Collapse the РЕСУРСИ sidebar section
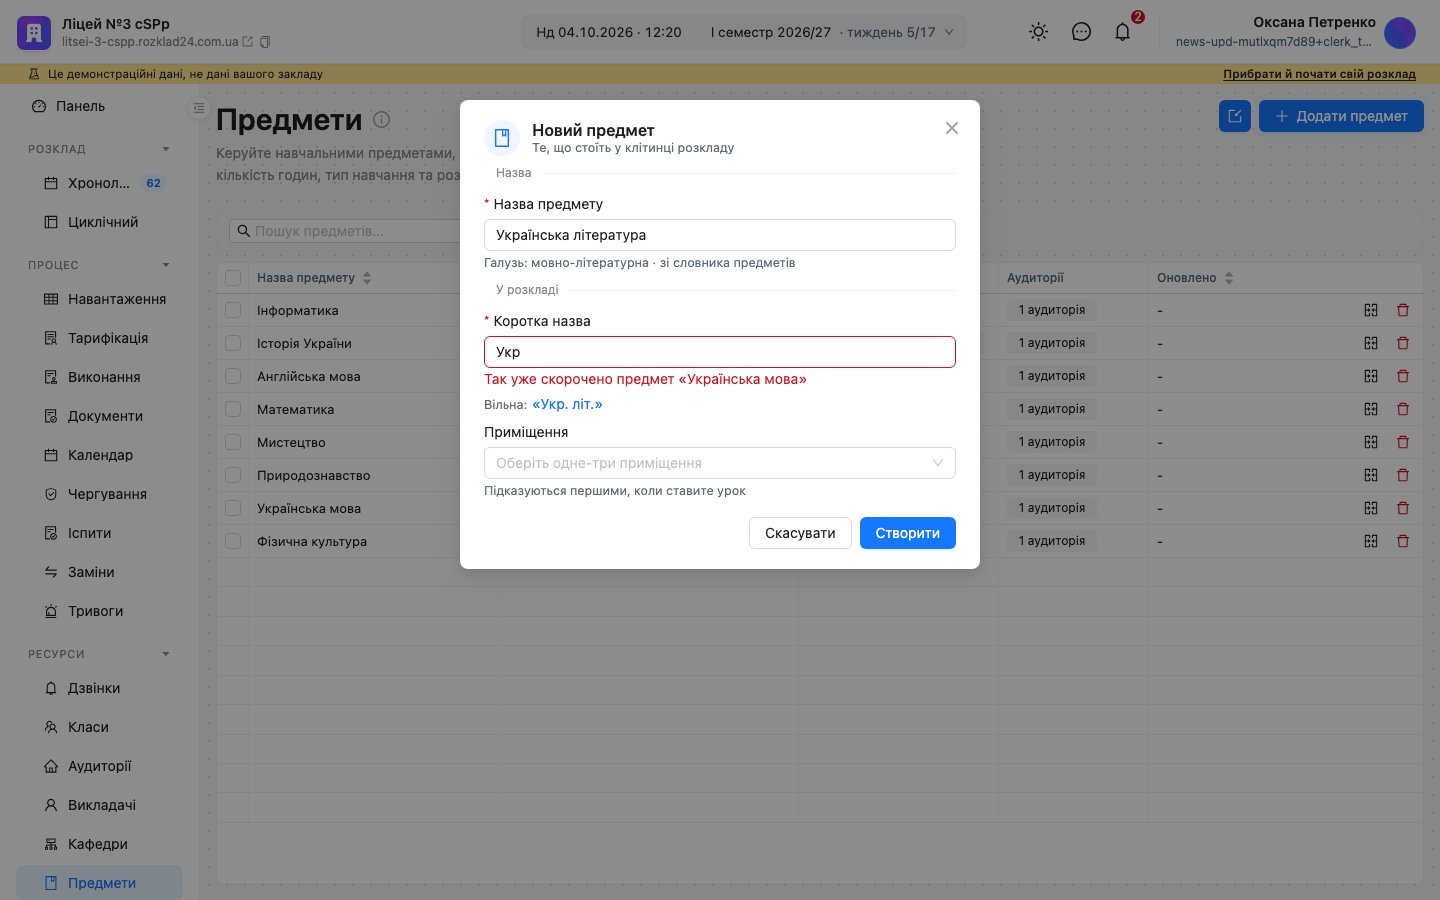 pos(166,654)
